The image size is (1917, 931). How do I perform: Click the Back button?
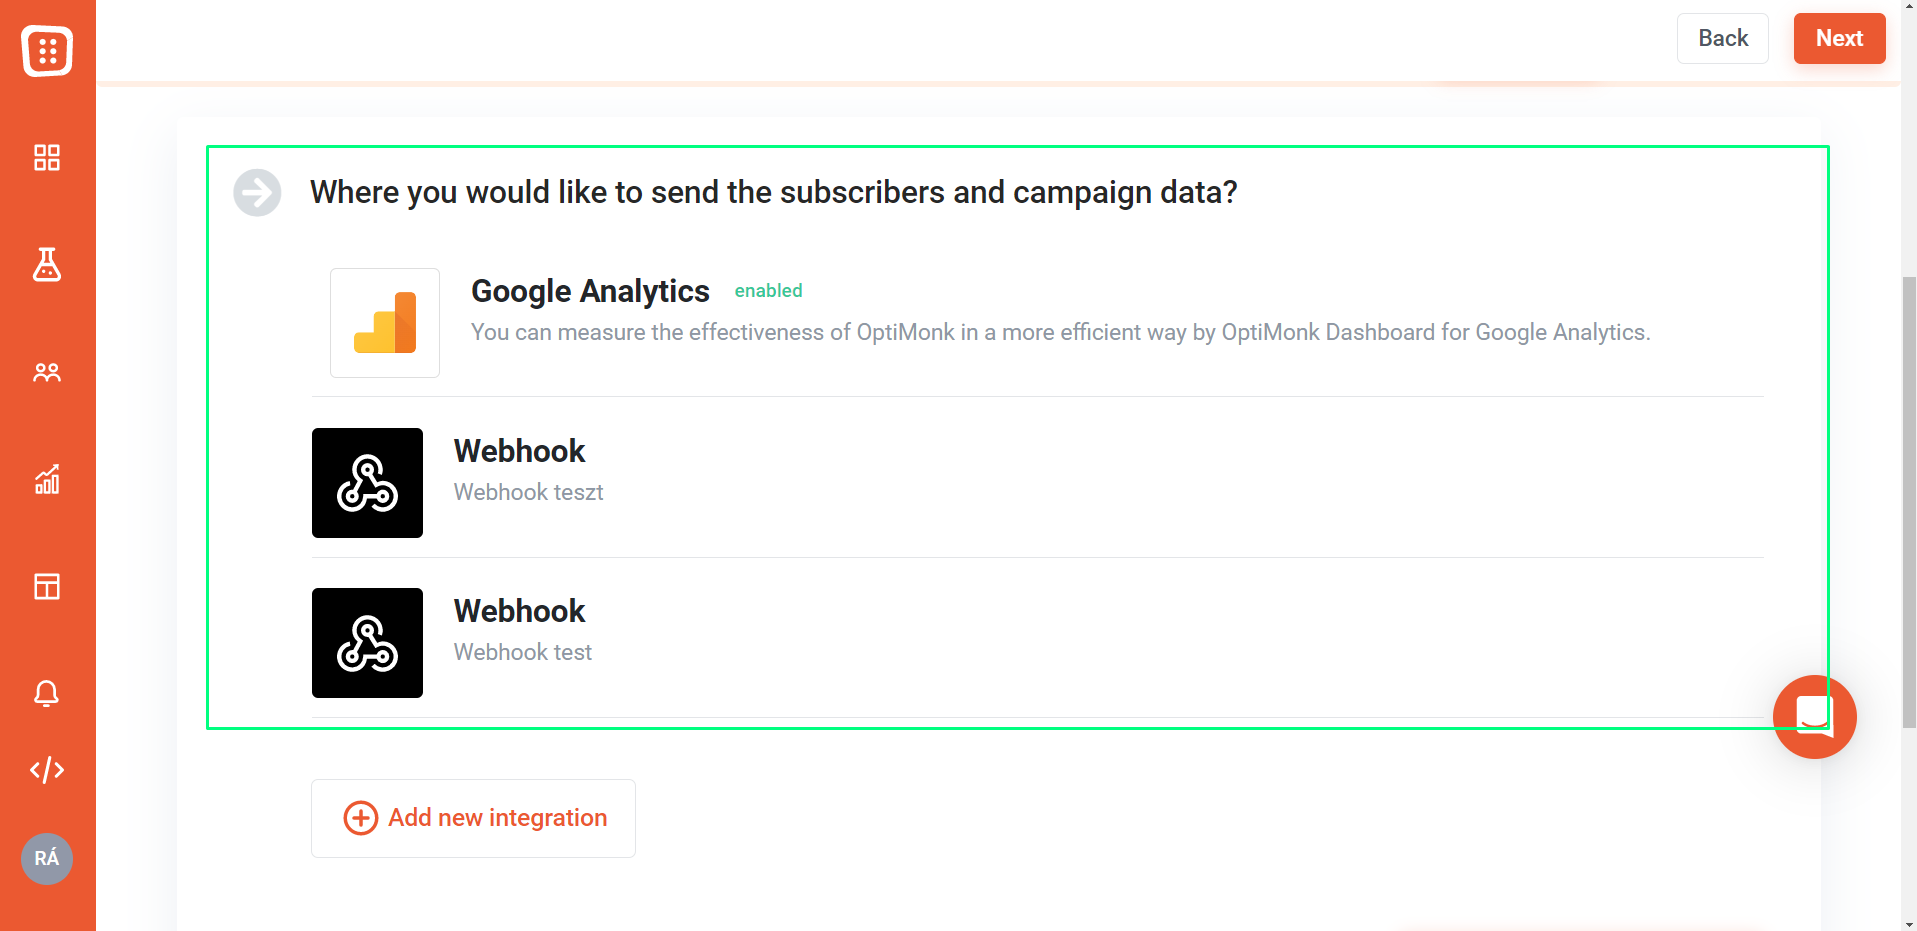click(1722, 38)
